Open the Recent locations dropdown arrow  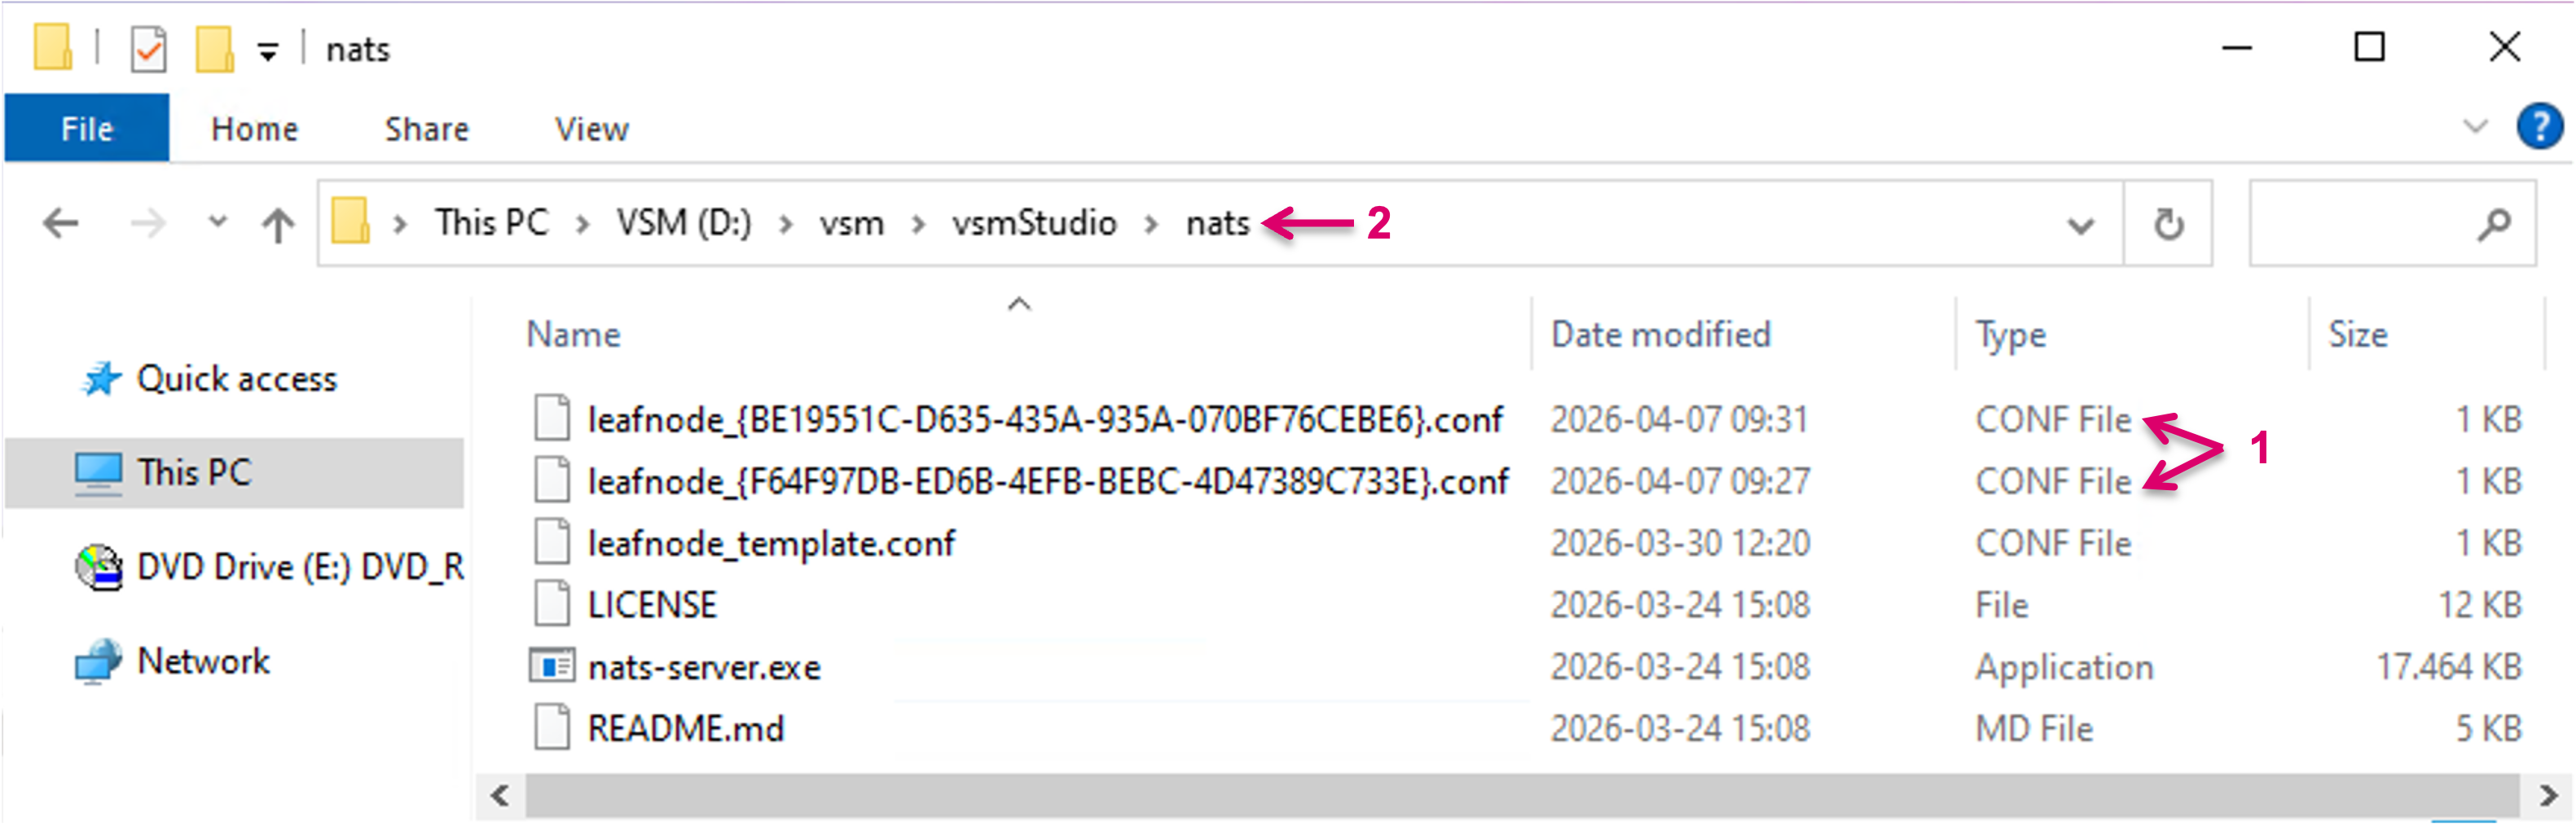click(217, 222)
